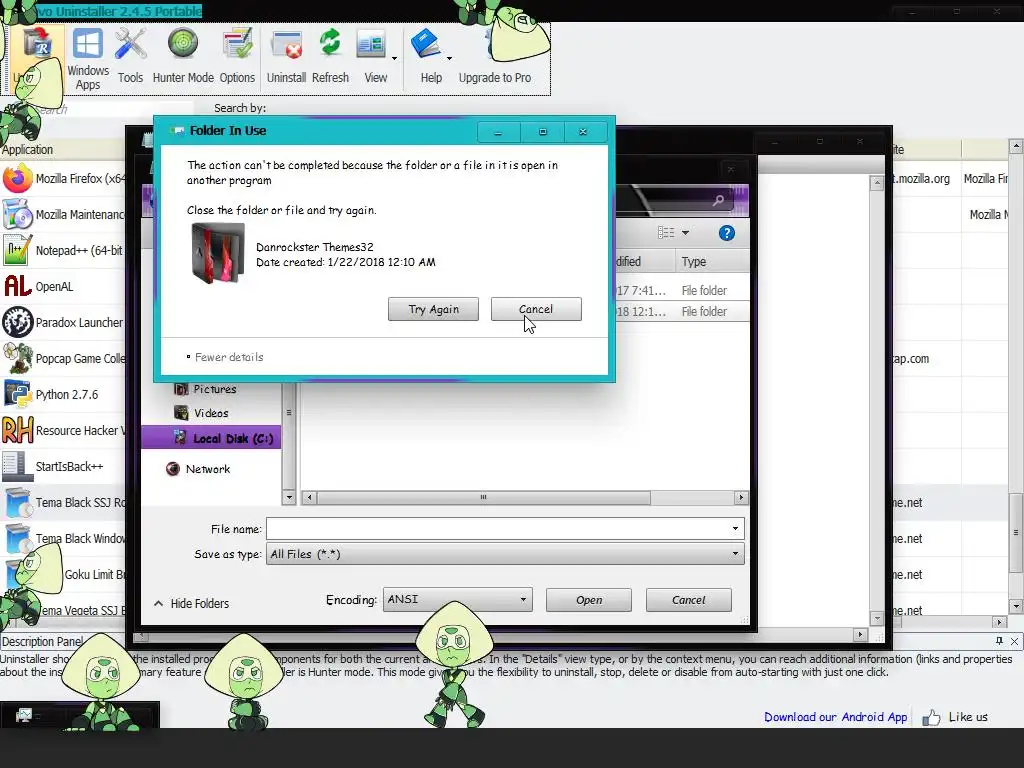Open Windows Apps in Revo toolbar
This screenshot has height=768, width=1024.
[x=88, y=59]
